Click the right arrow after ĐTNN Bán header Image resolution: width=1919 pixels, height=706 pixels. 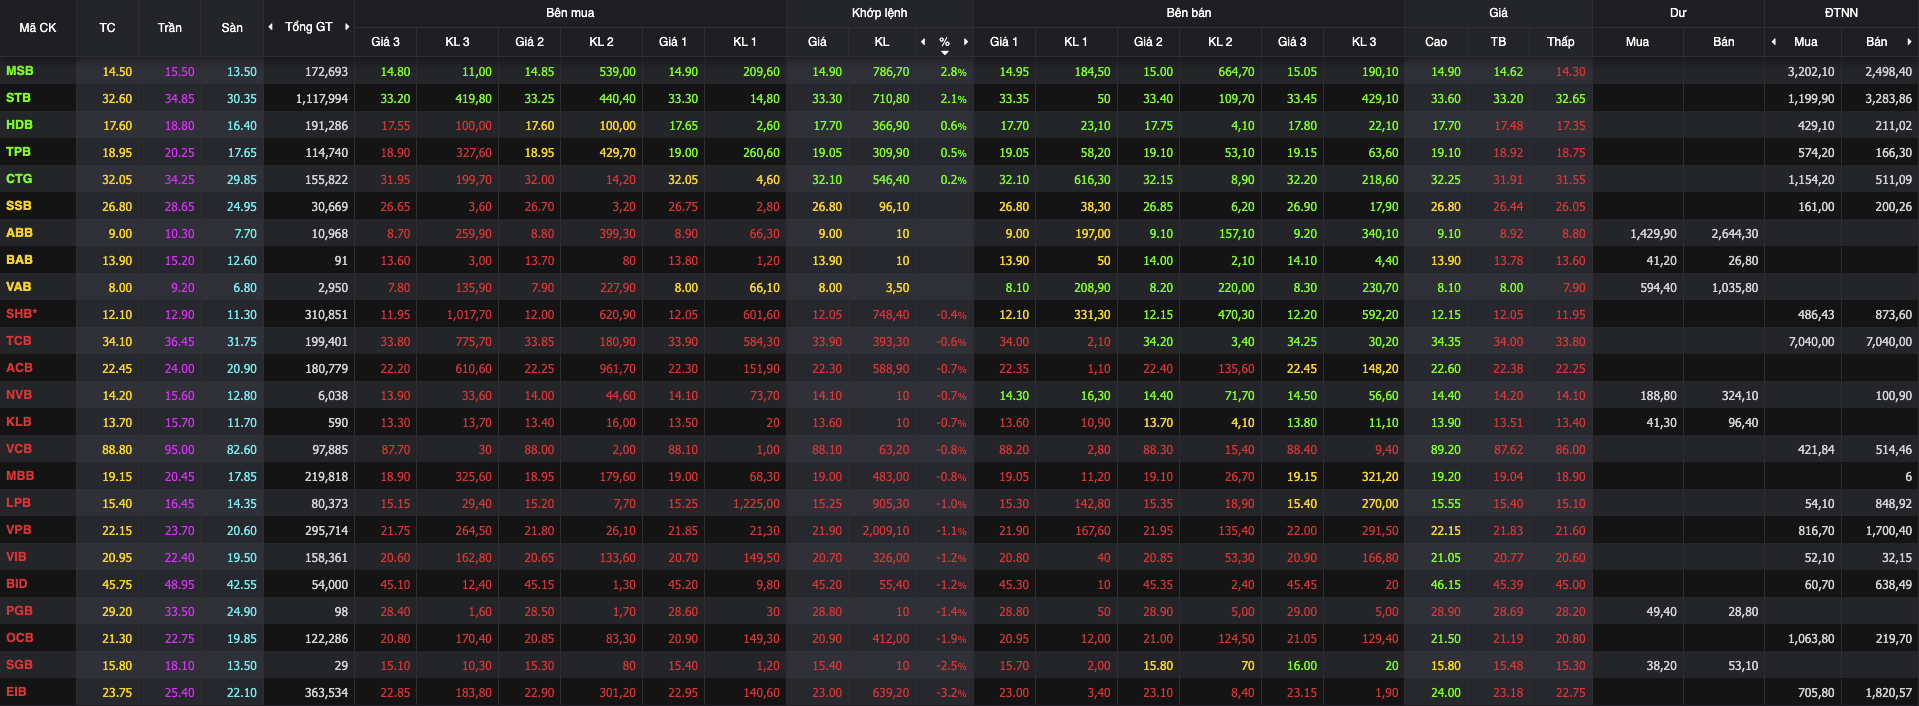(1910, 42)
